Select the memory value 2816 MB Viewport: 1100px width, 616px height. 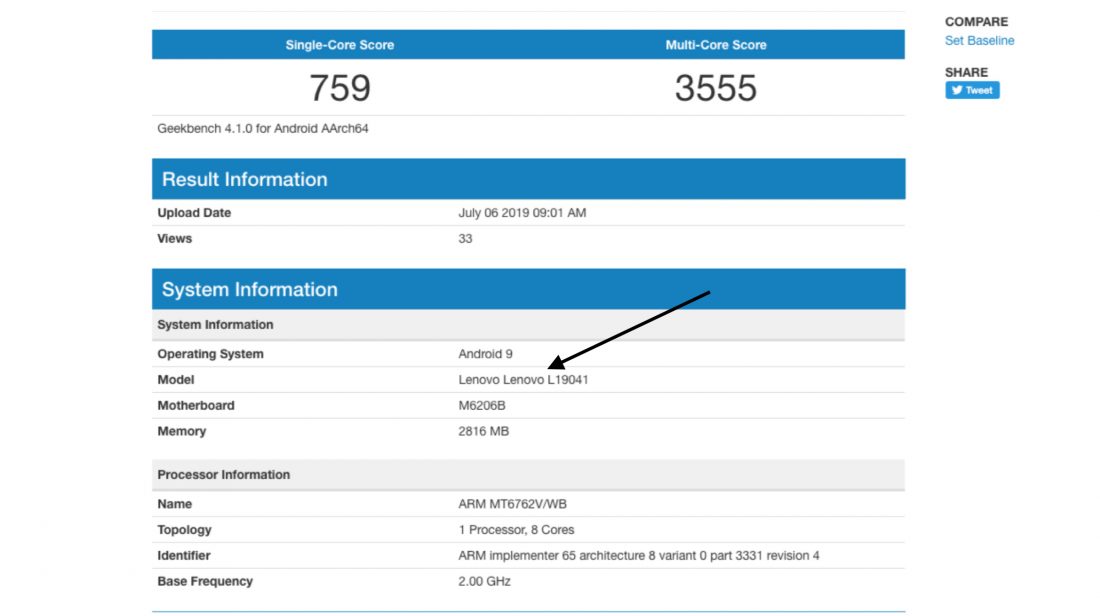pyautogui.click(x=484, y=432)
